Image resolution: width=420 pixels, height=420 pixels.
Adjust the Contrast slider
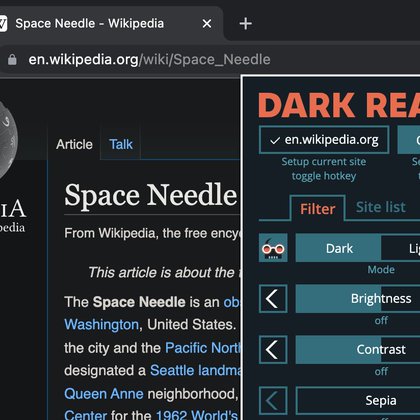coord(358,349)
